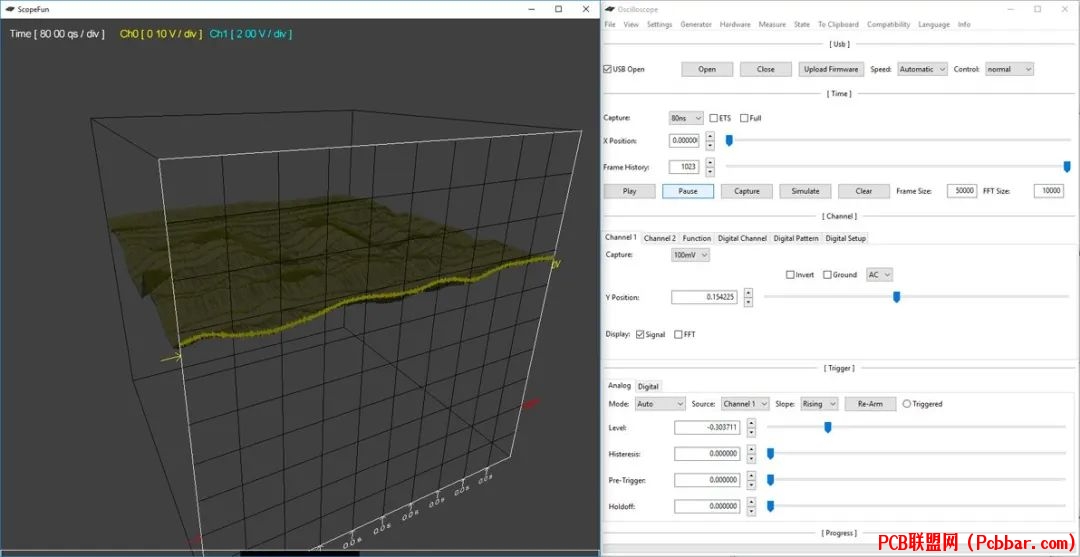Increase trigger Level with up stepper arrow
This screenshot has height=557, width=1080.
(x=751, y=423)
